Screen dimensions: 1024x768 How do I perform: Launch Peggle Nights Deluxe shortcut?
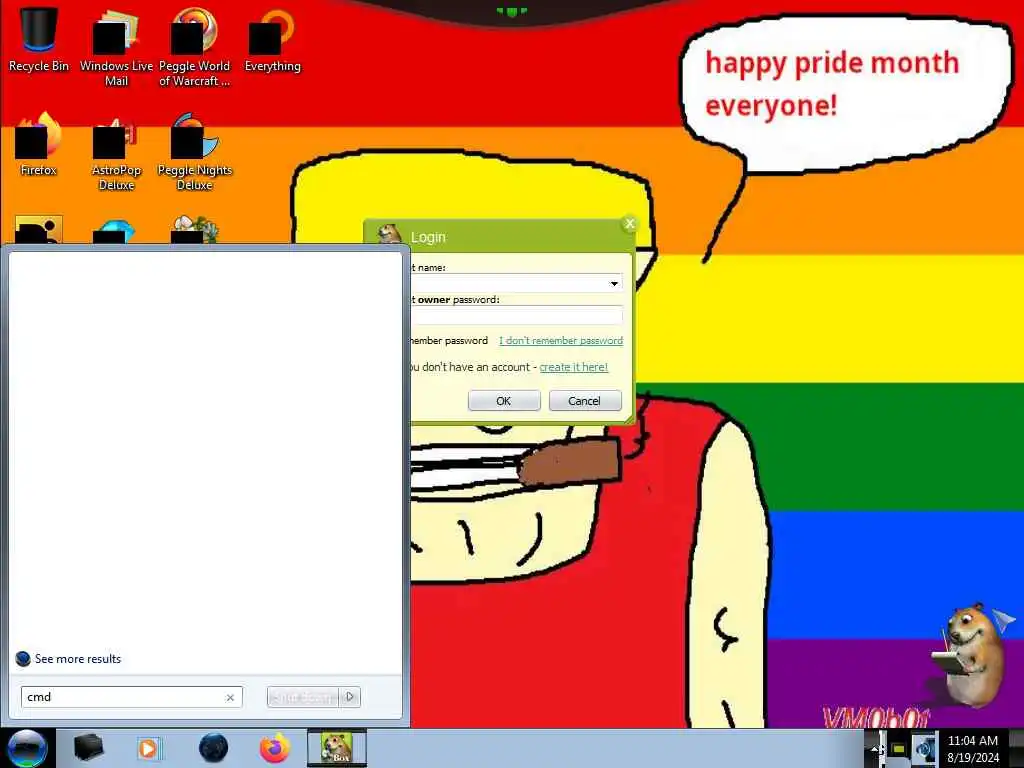pos(194,152)
